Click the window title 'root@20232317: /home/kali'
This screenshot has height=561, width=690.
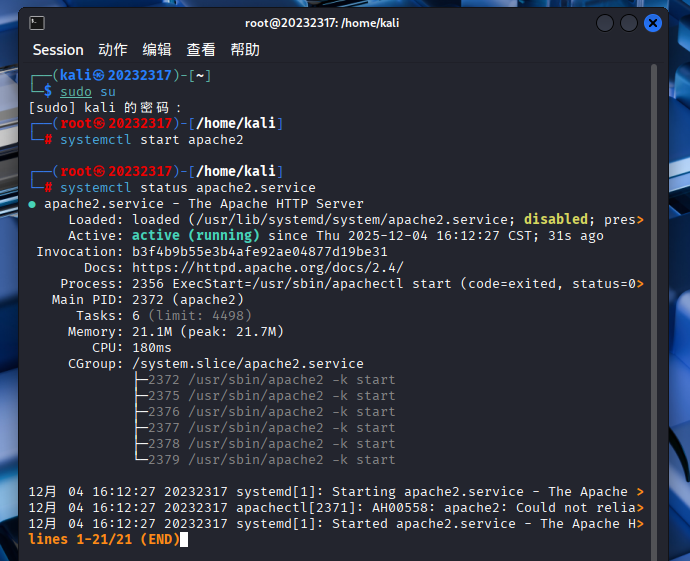[x=322, y=23]
